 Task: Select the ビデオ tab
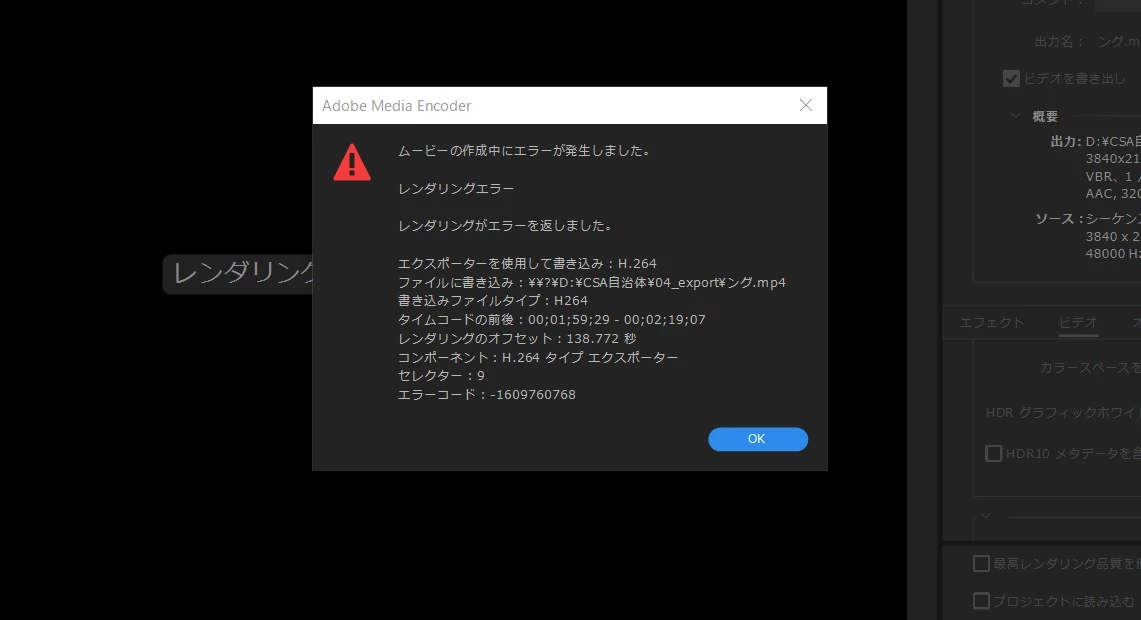tap(1078, 322)
